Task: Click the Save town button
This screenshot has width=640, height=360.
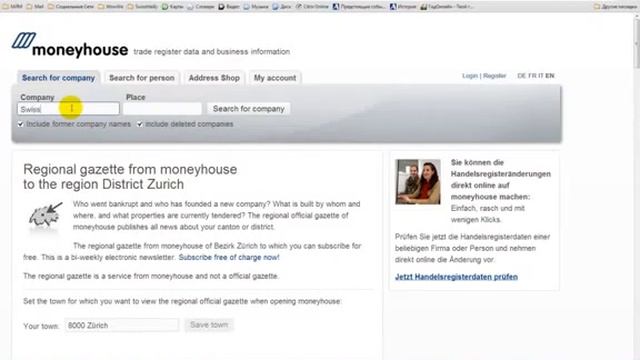Action: (209, 325)
